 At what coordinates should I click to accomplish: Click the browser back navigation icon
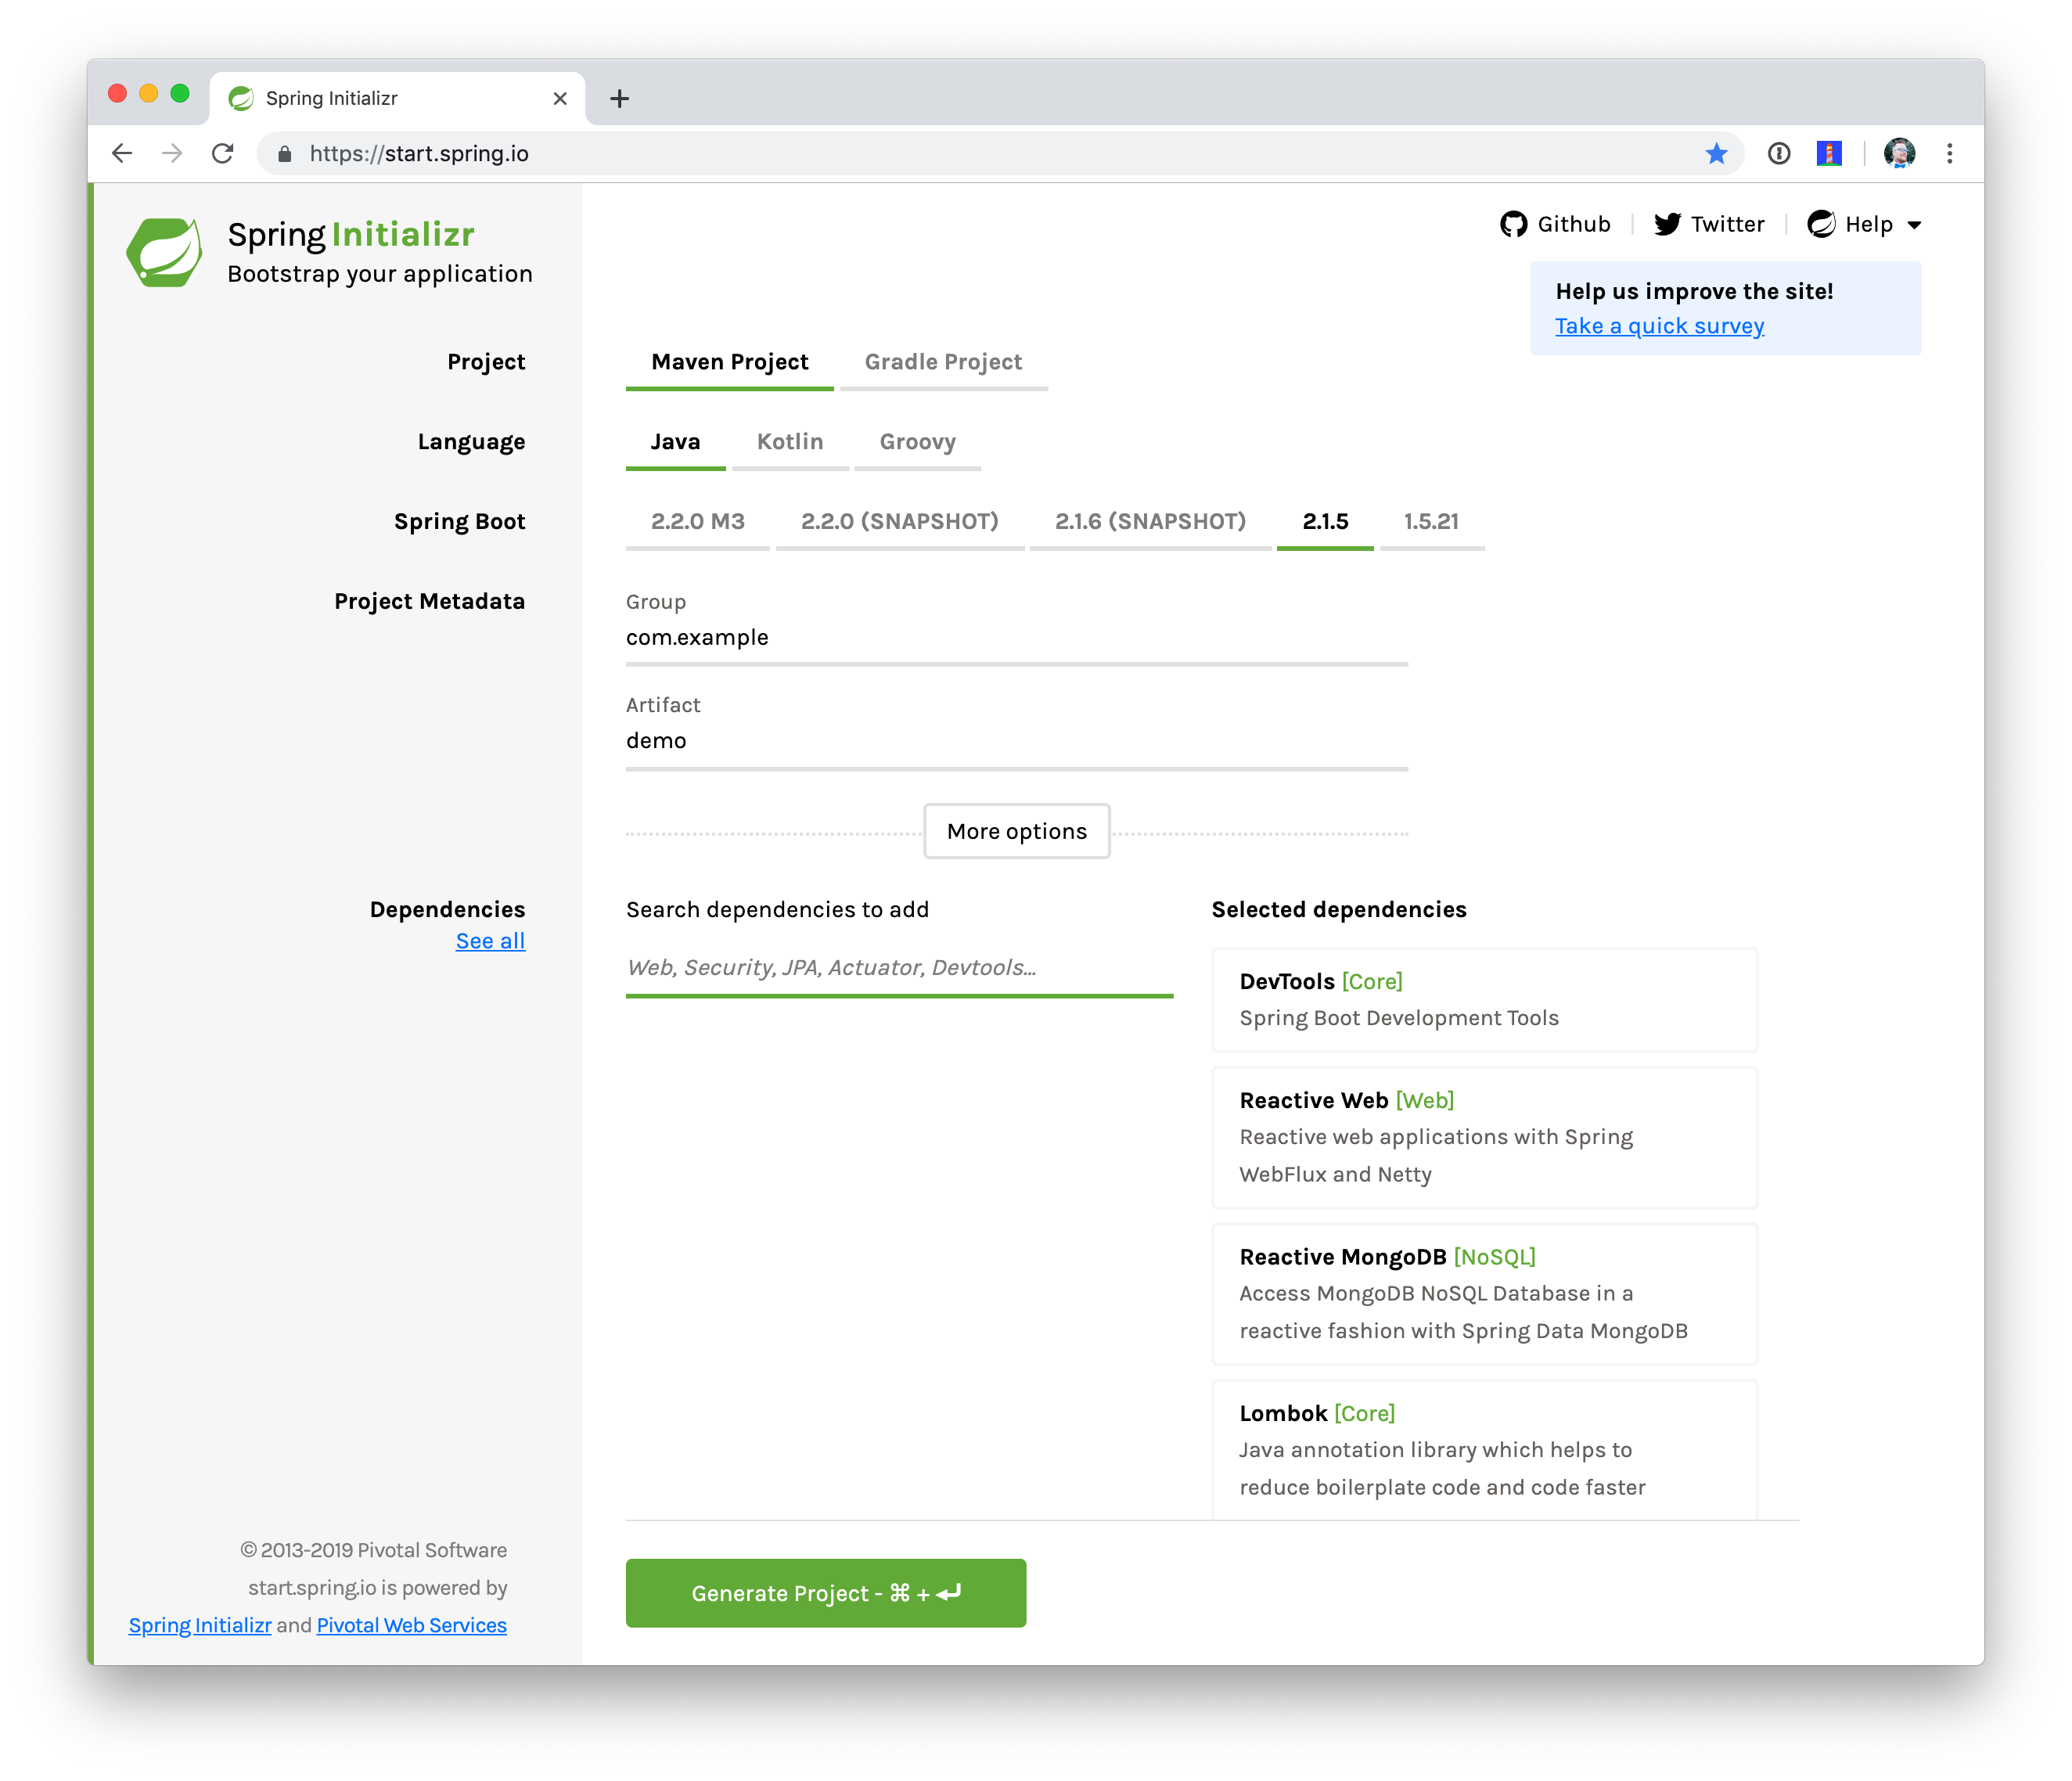118,153
